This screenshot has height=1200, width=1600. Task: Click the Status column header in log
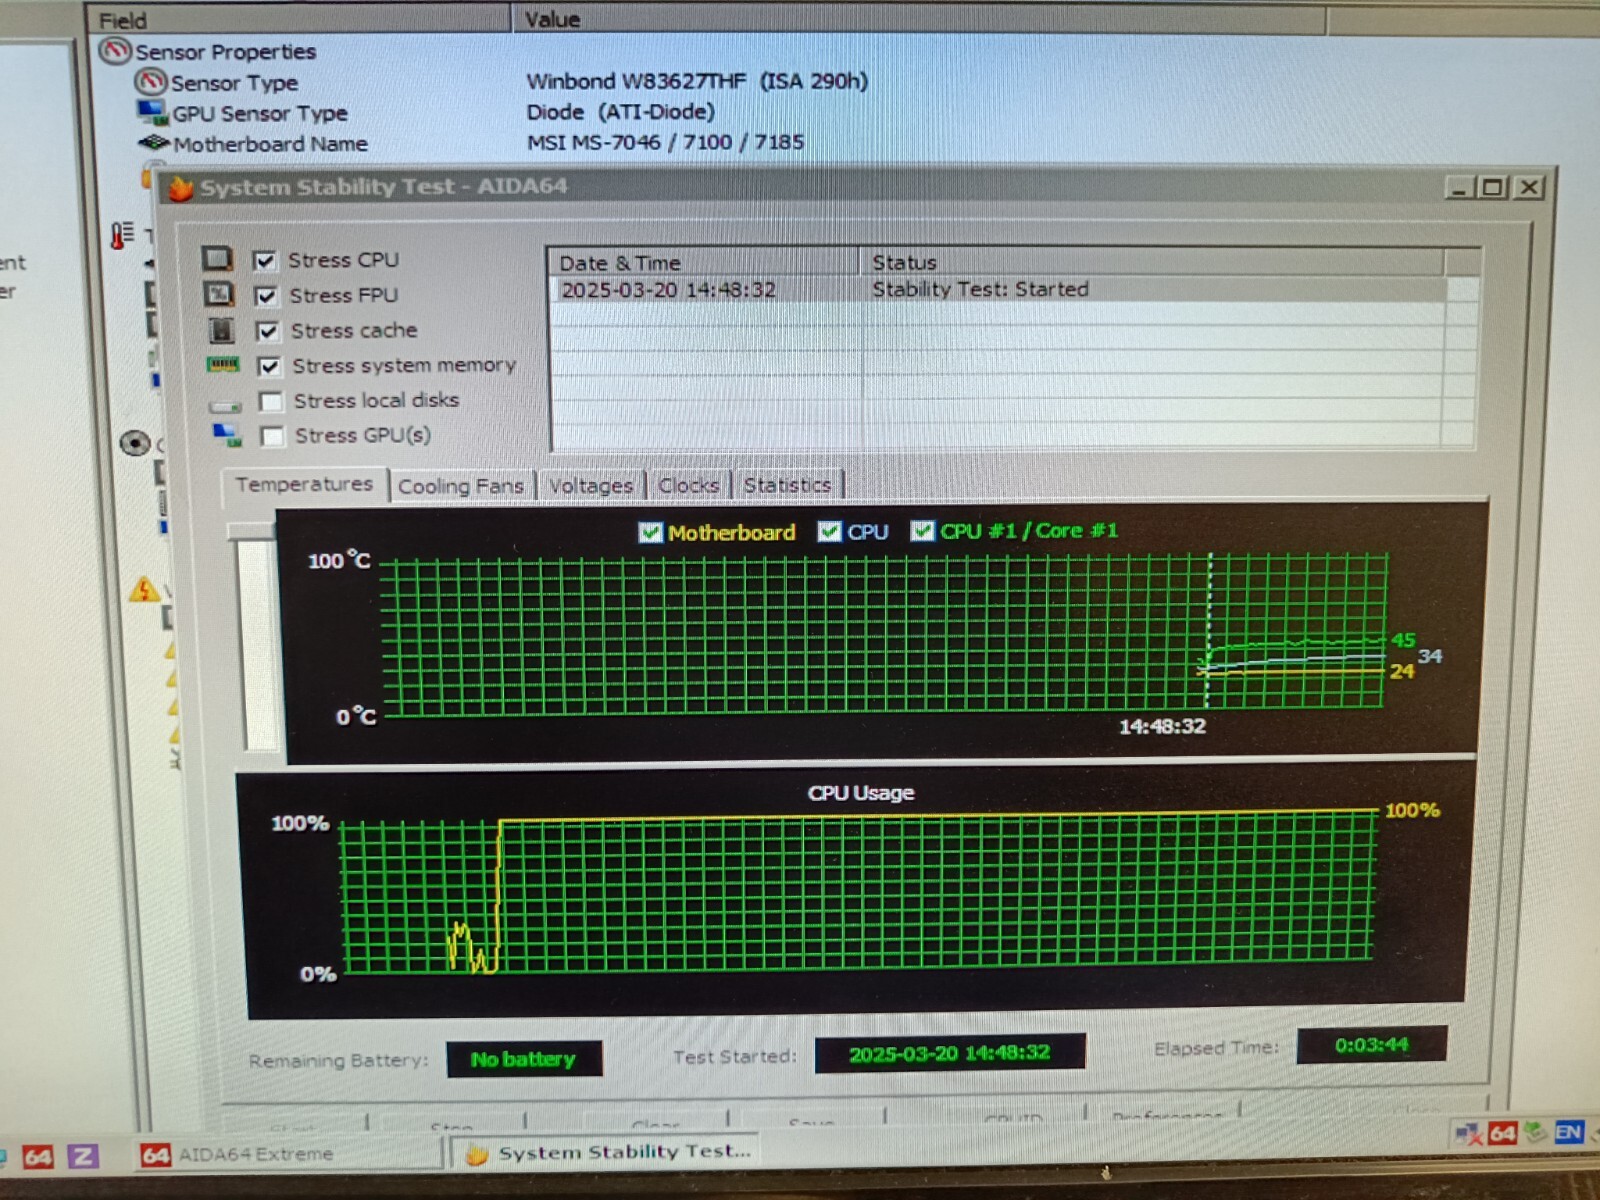coord(1151,262)
